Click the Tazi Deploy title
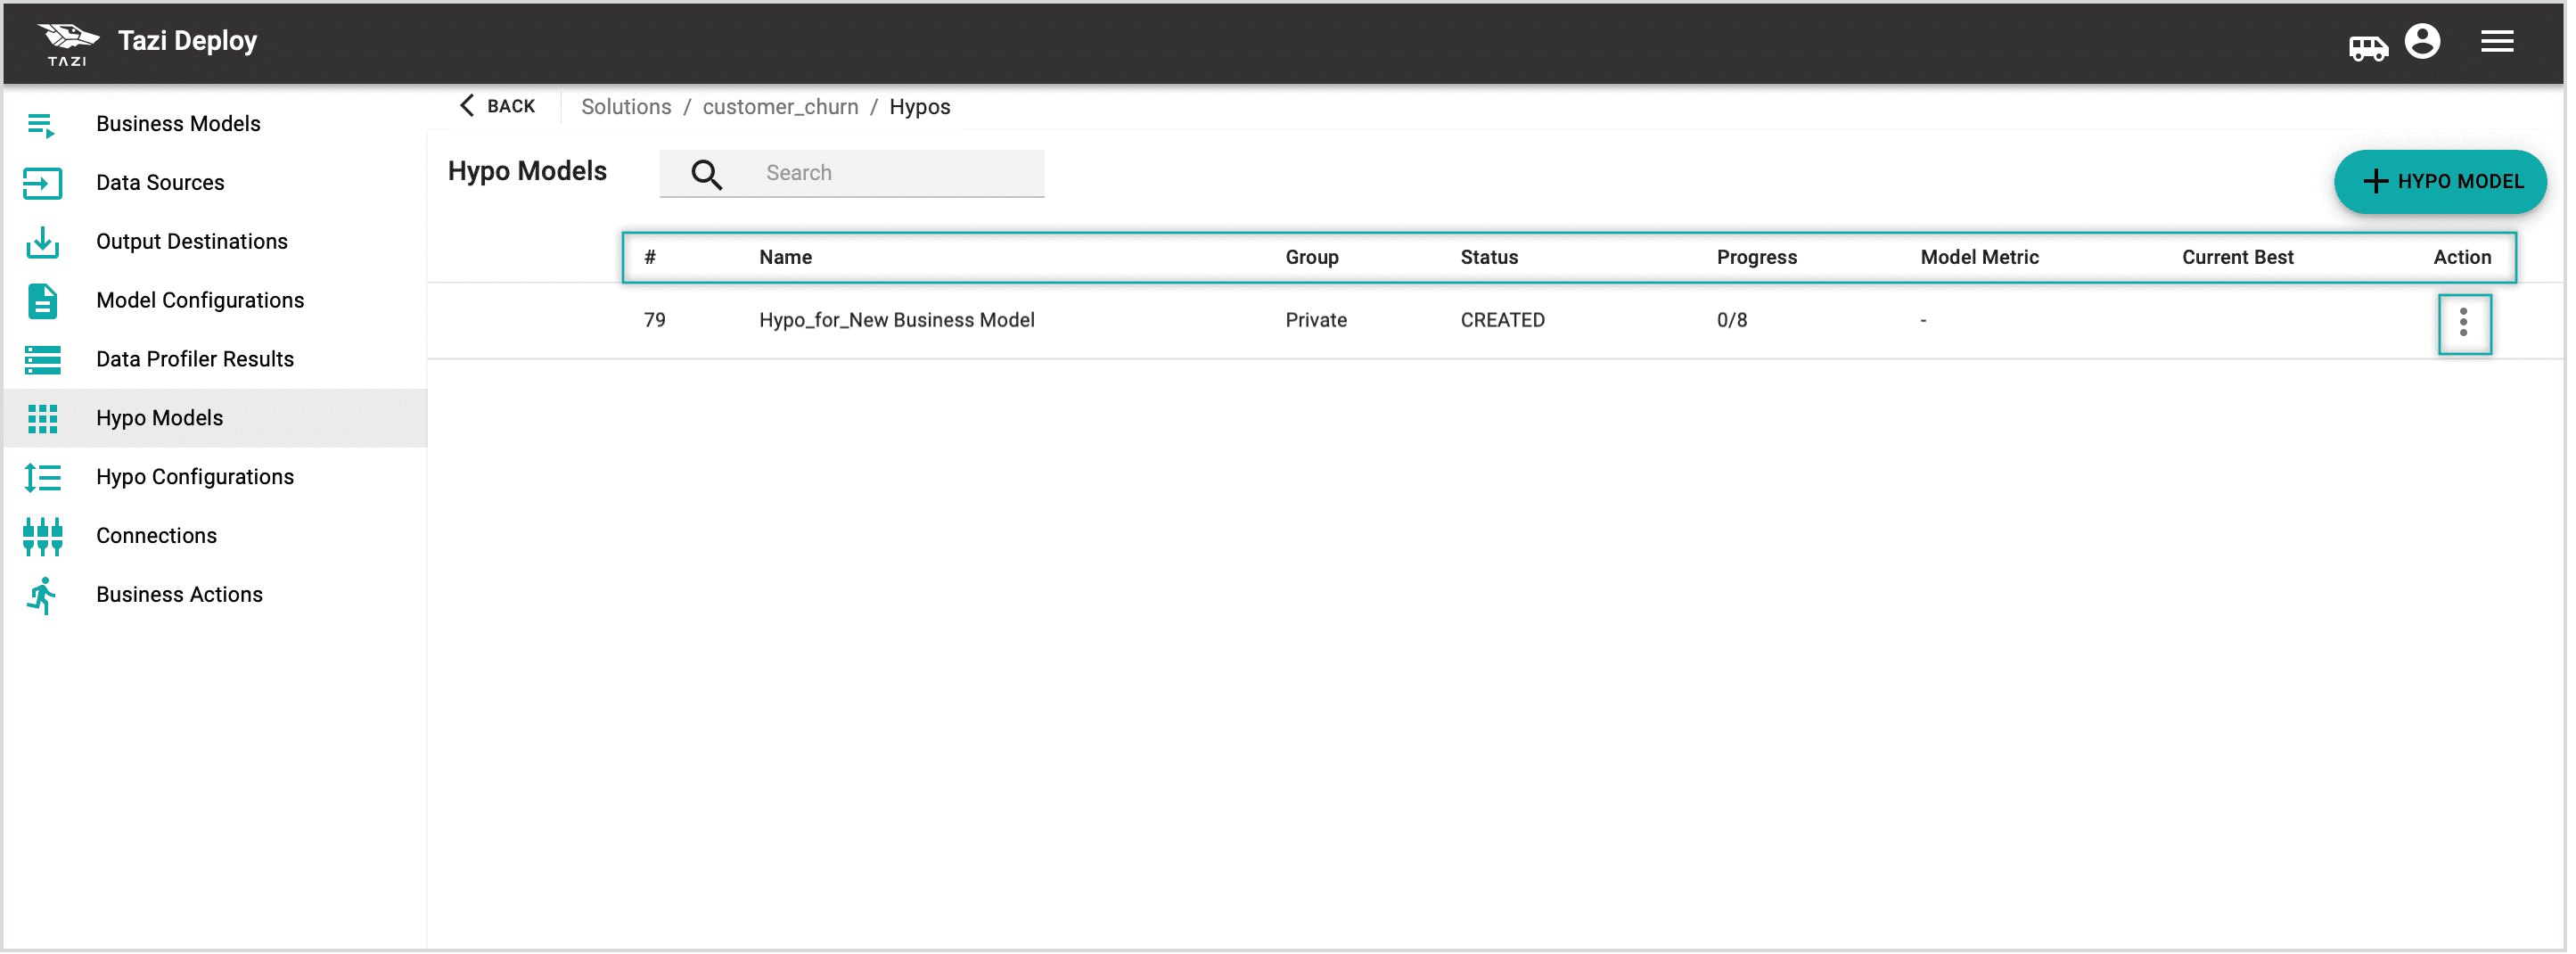The image size is (2576, 954). click(x=188, y=41)
